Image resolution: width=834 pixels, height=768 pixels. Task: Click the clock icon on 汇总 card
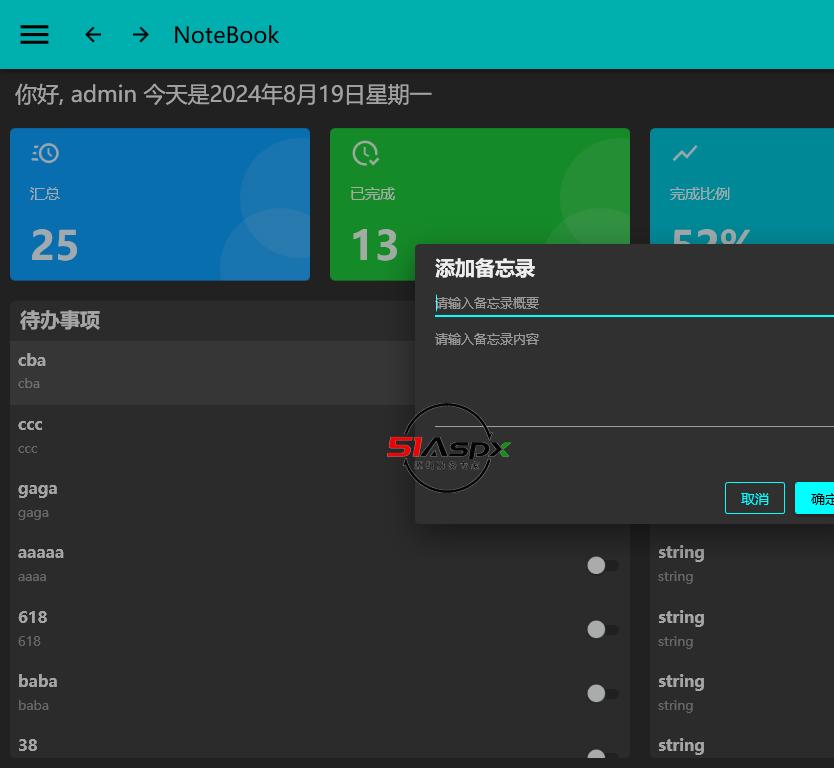click(x=45, y=153)
